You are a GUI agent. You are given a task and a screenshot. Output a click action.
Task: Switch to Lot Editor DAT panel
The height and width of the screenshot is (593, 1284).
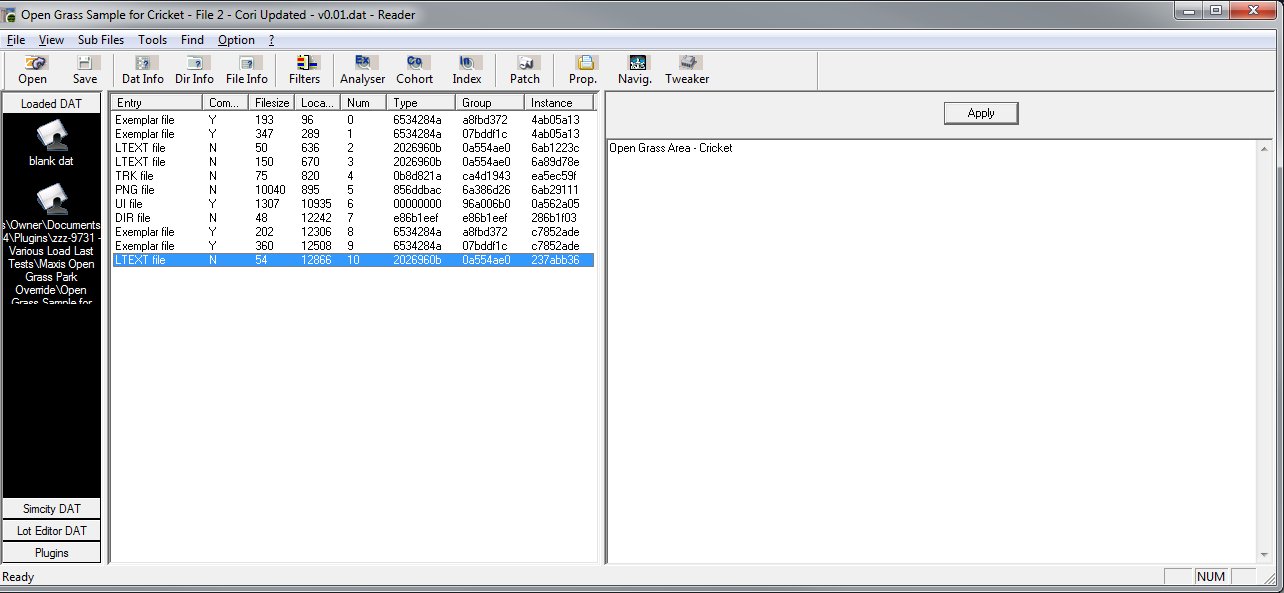(x=52, y=531)
